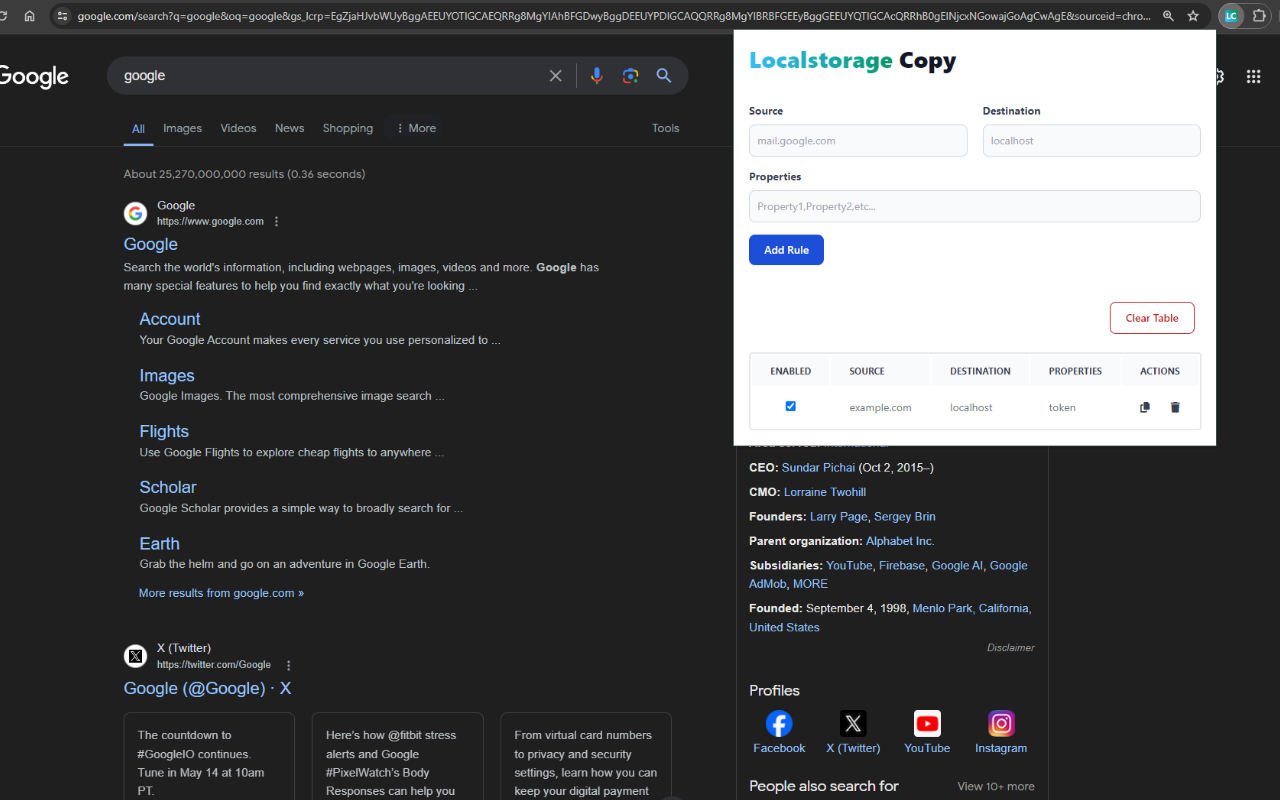Open the three-dot menu beside google.com result
The height and width of the screenshot is (800, 1280).
tap(276, 221)
